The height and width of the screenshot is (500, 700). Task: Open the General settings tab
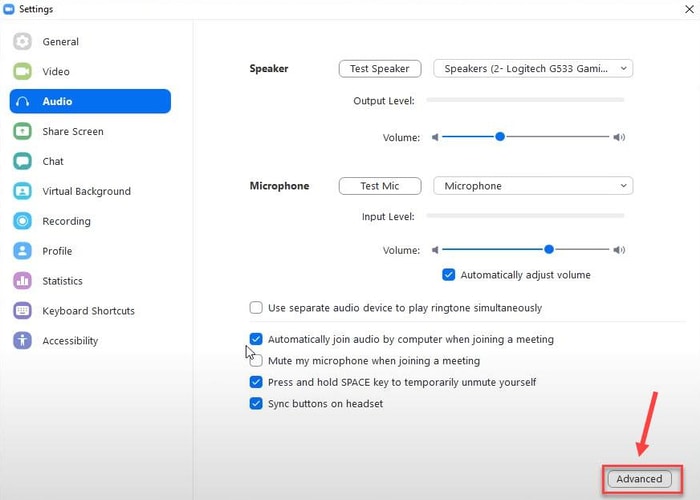coord(90,42)
